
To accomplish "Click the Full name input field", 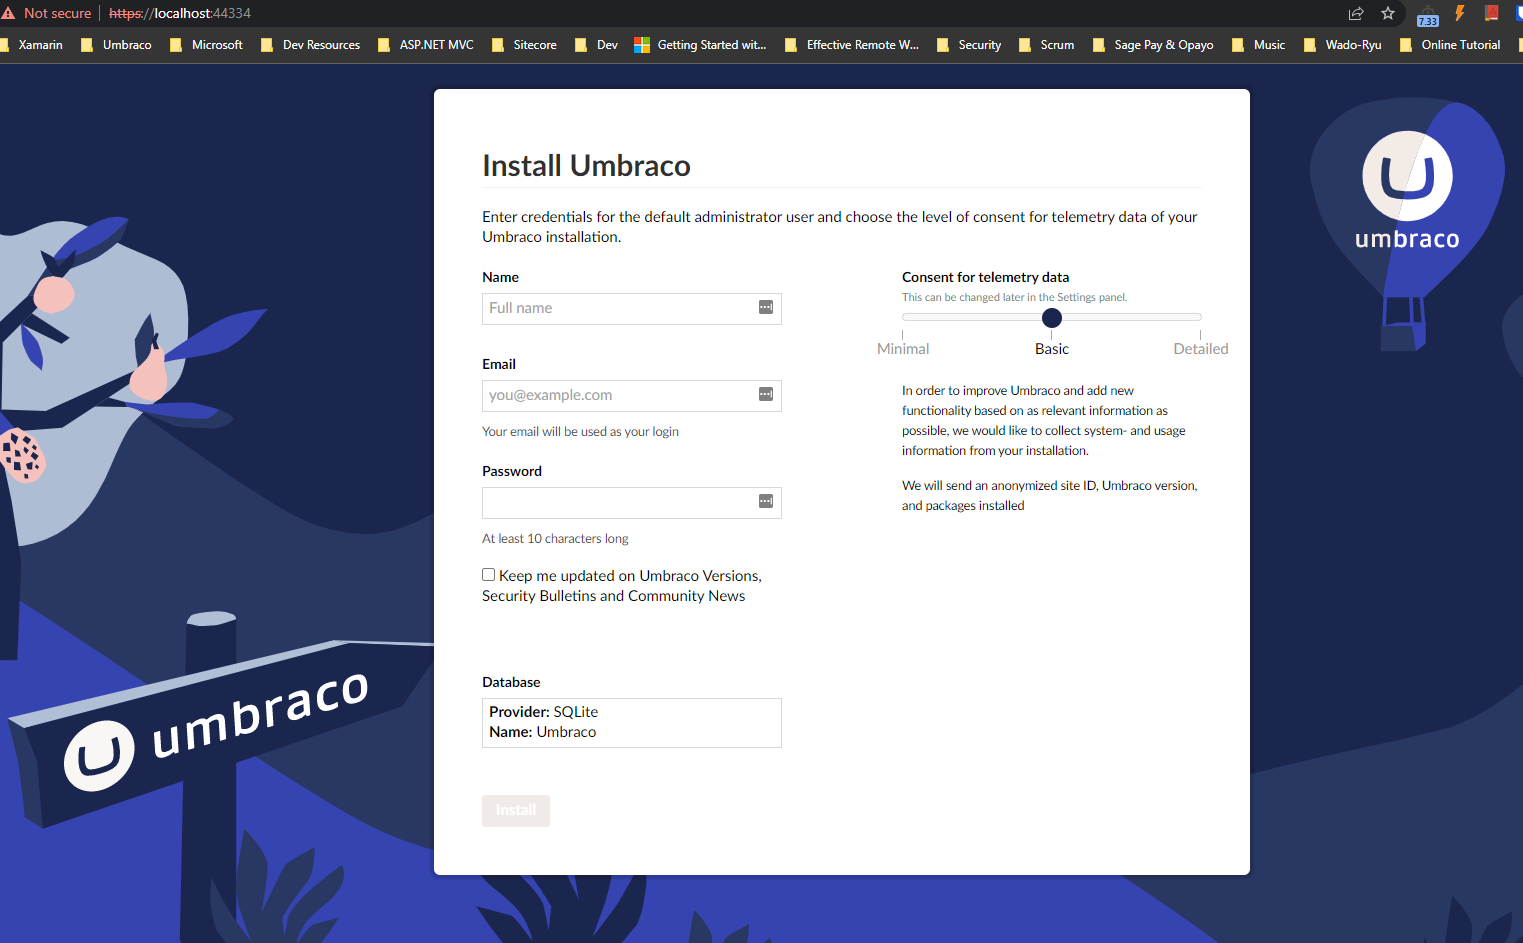I will coord(632,308).
